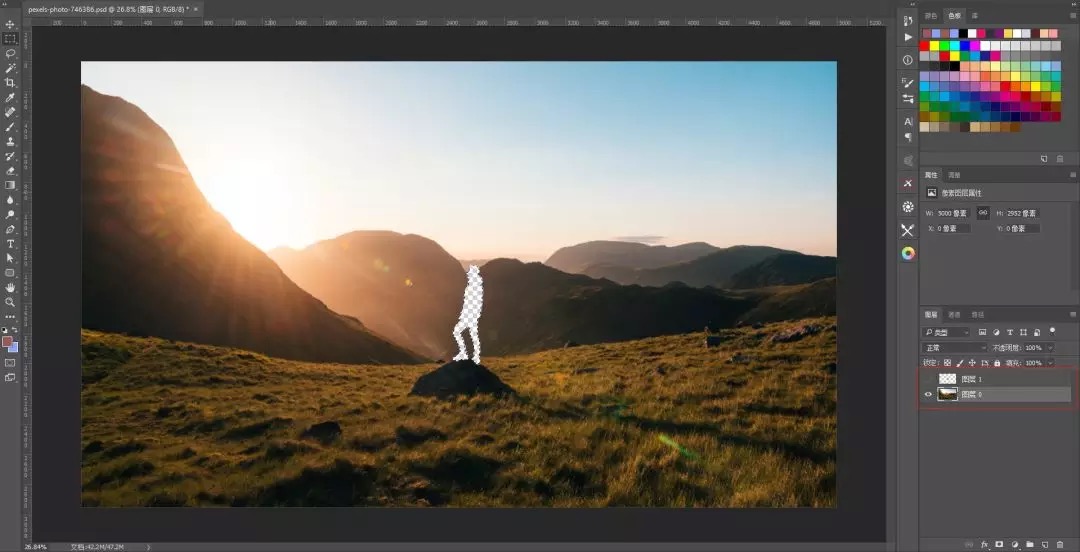1080x552 pixels.
Task: Select the Move tool
Action: 10,24
